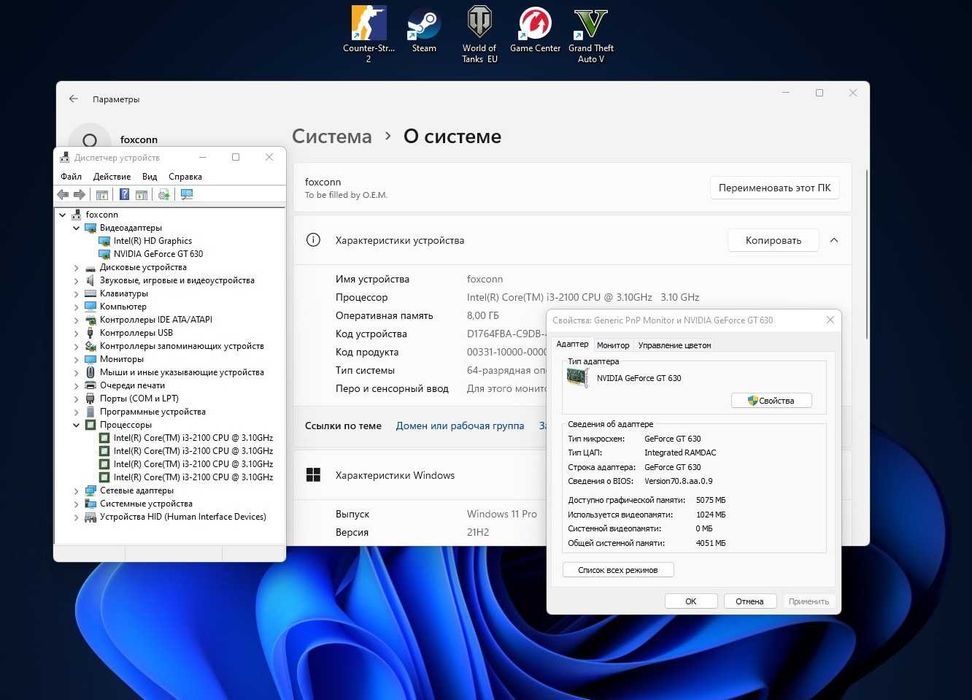This screenshot has height=700, width=972.
Task: Click the Сетевые адаптеры network icon
Action: (x=91, y=490)
